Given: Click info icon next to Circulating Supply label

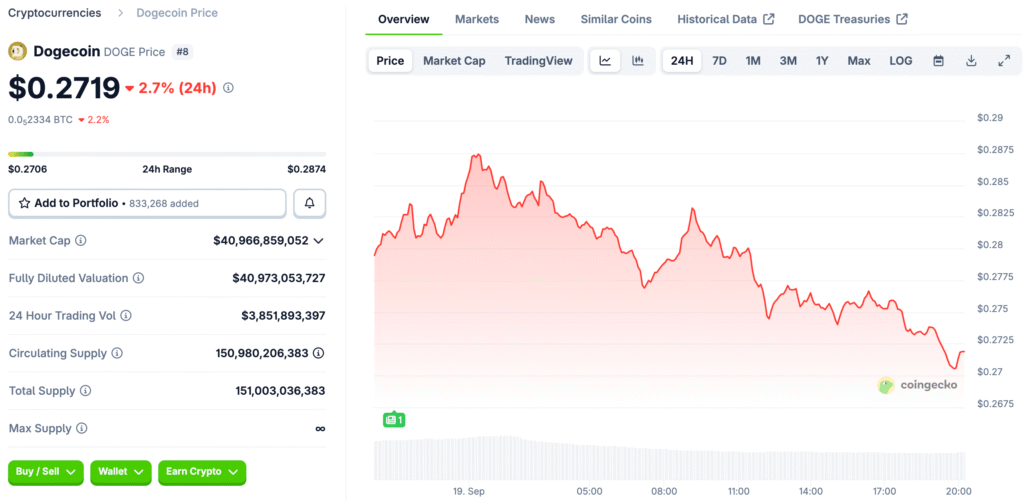Looking at the screenshot, I should (x=117, y=353).
